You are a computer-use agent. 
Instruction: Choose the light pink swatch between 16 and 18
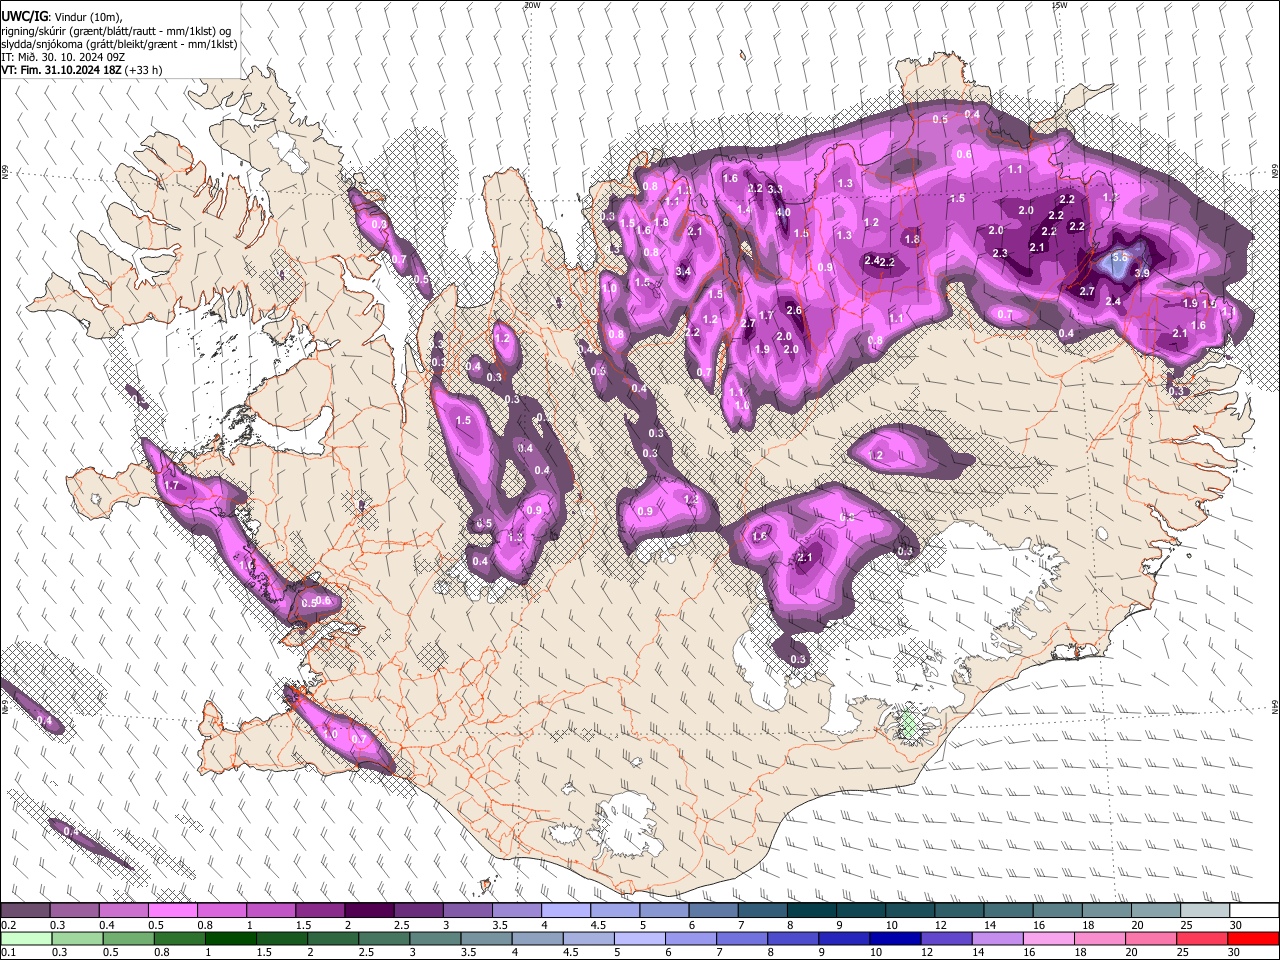point(1047,938)
